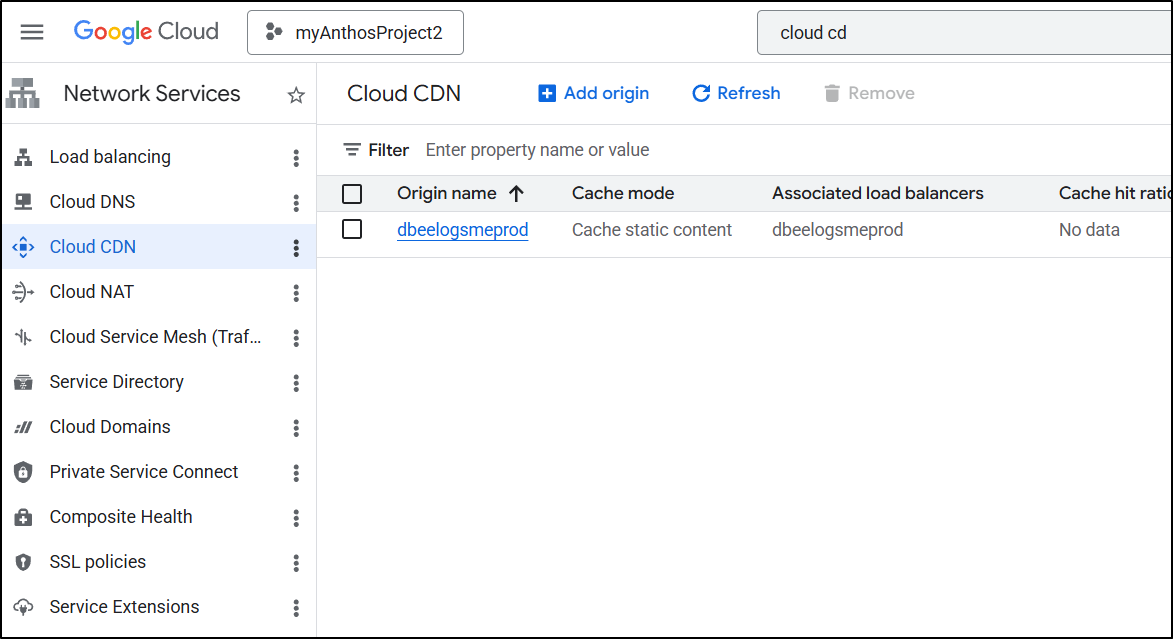This screenshot has width=1173, height=639.
Task: Sort by Origin name column arrow
Action: [516, 194]
